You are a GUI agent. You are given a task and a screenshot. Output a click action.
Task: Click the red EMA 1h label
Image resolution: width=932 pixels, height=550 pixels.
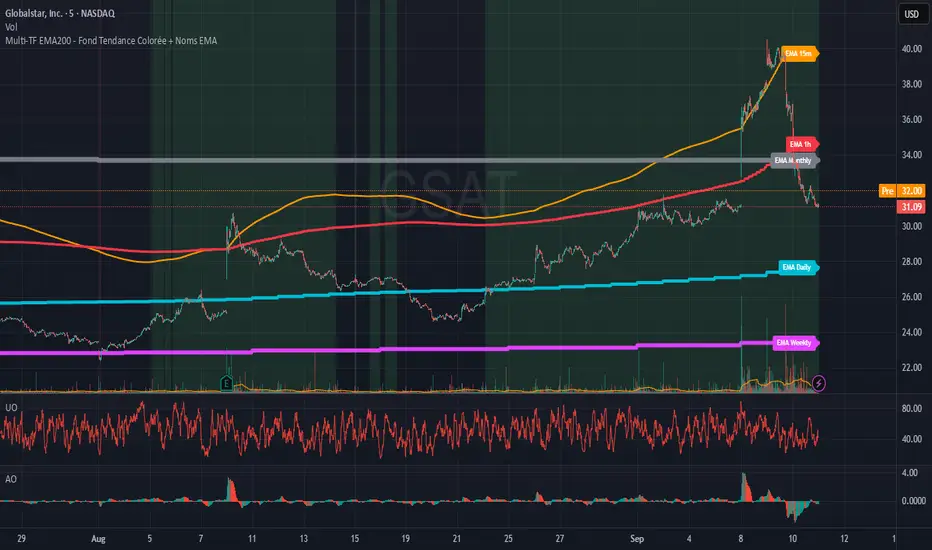tap(802, 144)
